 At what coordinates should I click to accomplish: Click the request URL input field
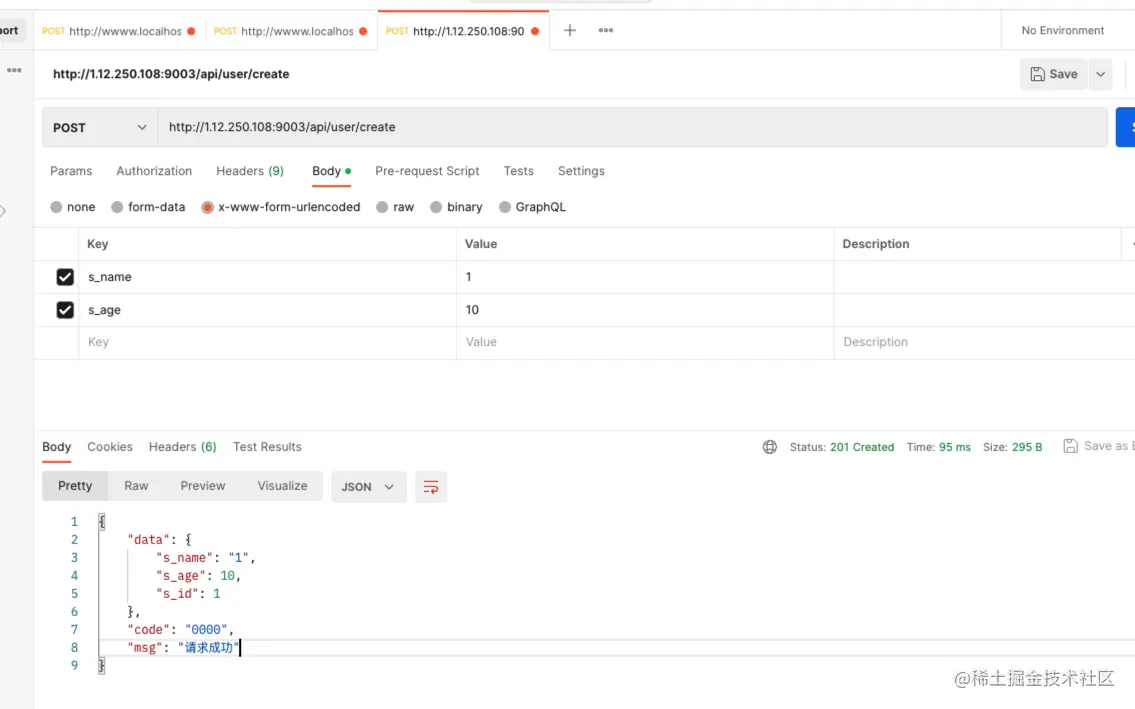point(633,127)
